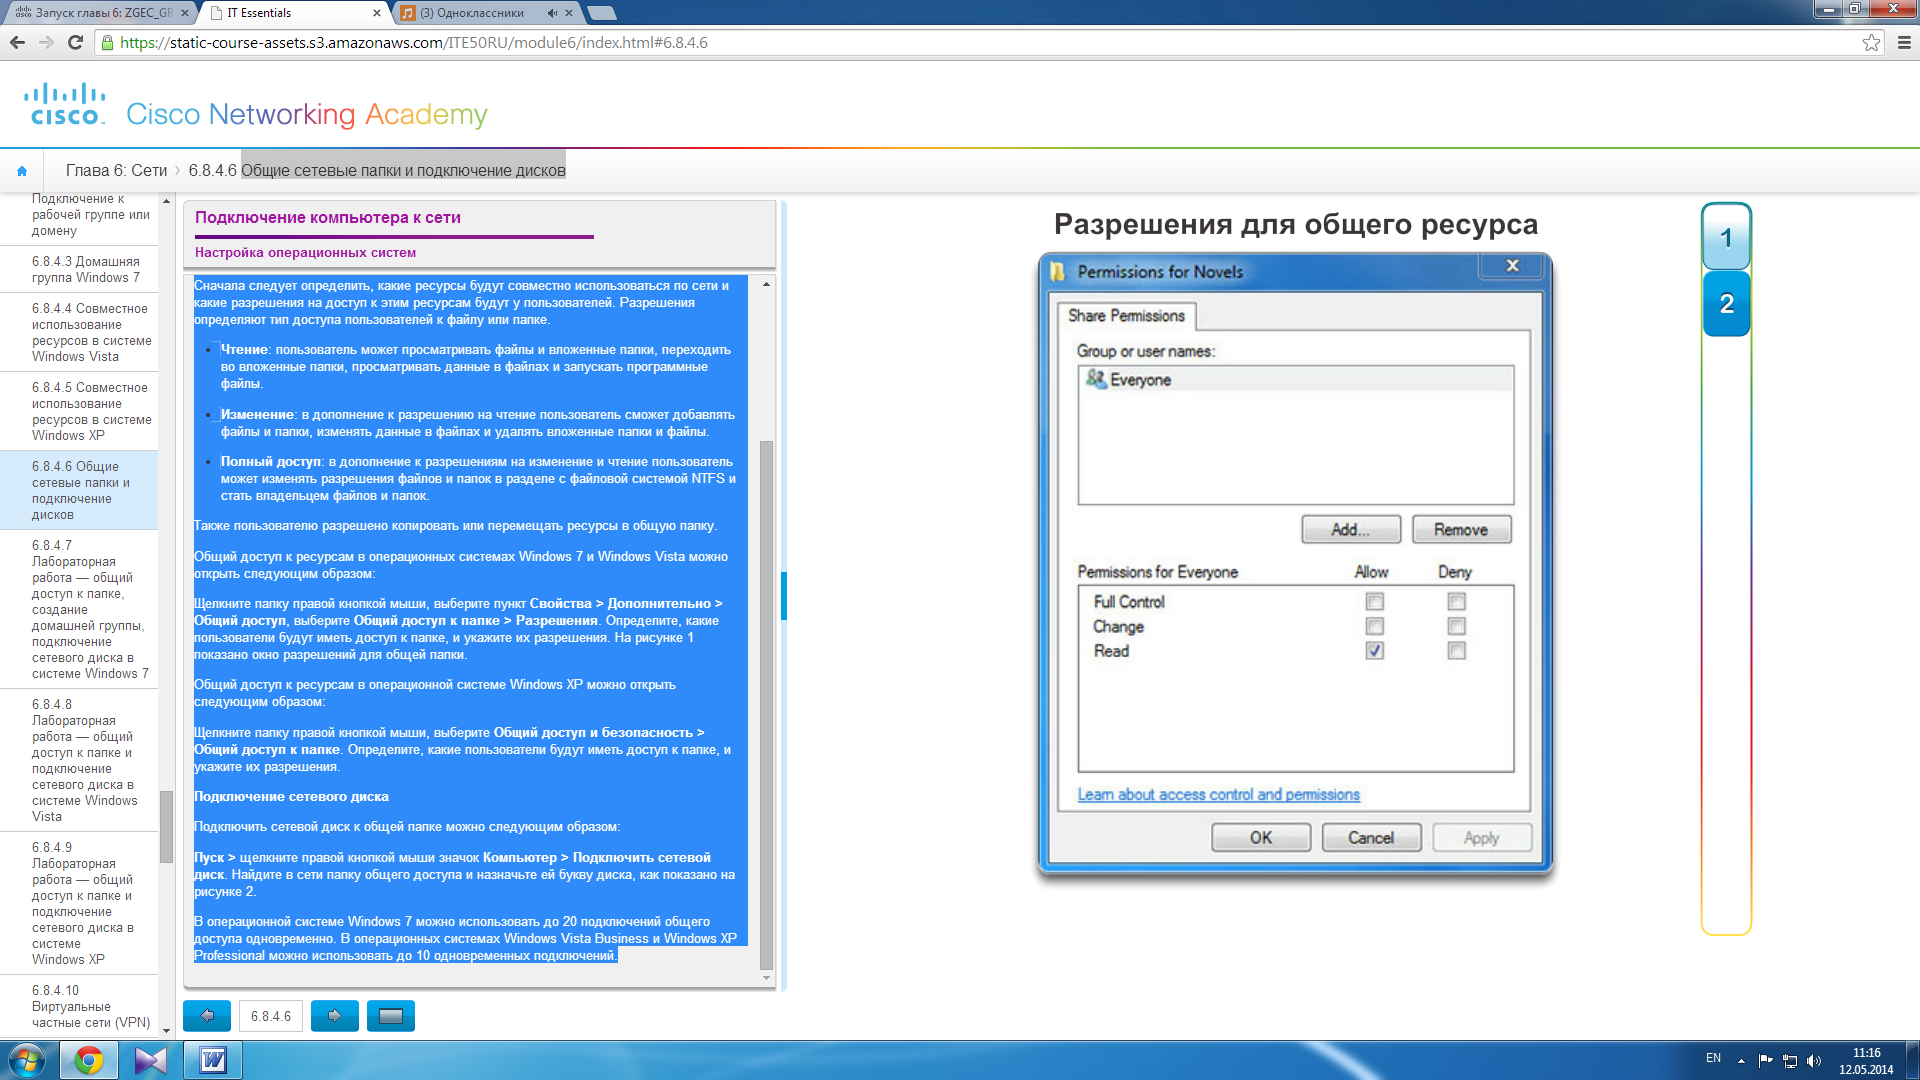Click the network icon in system tray
The width and height of the screenshot is (1920, 1080).
1790,1061
